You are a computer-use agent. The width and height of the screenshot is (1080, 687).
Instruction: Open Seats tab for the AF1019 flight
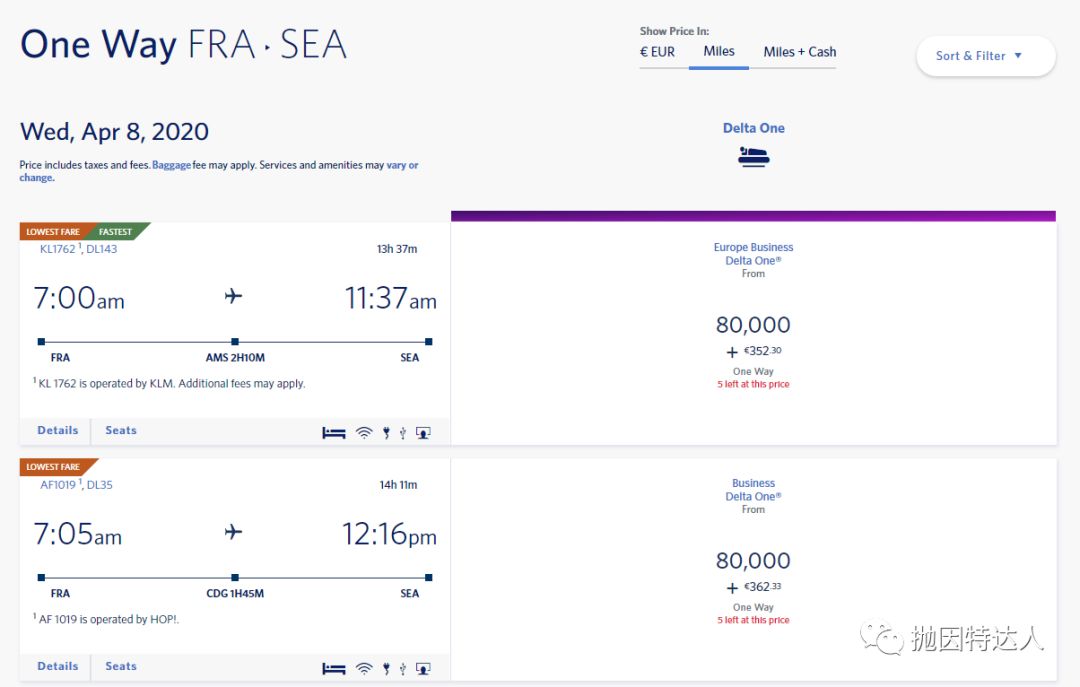point(121,667)
